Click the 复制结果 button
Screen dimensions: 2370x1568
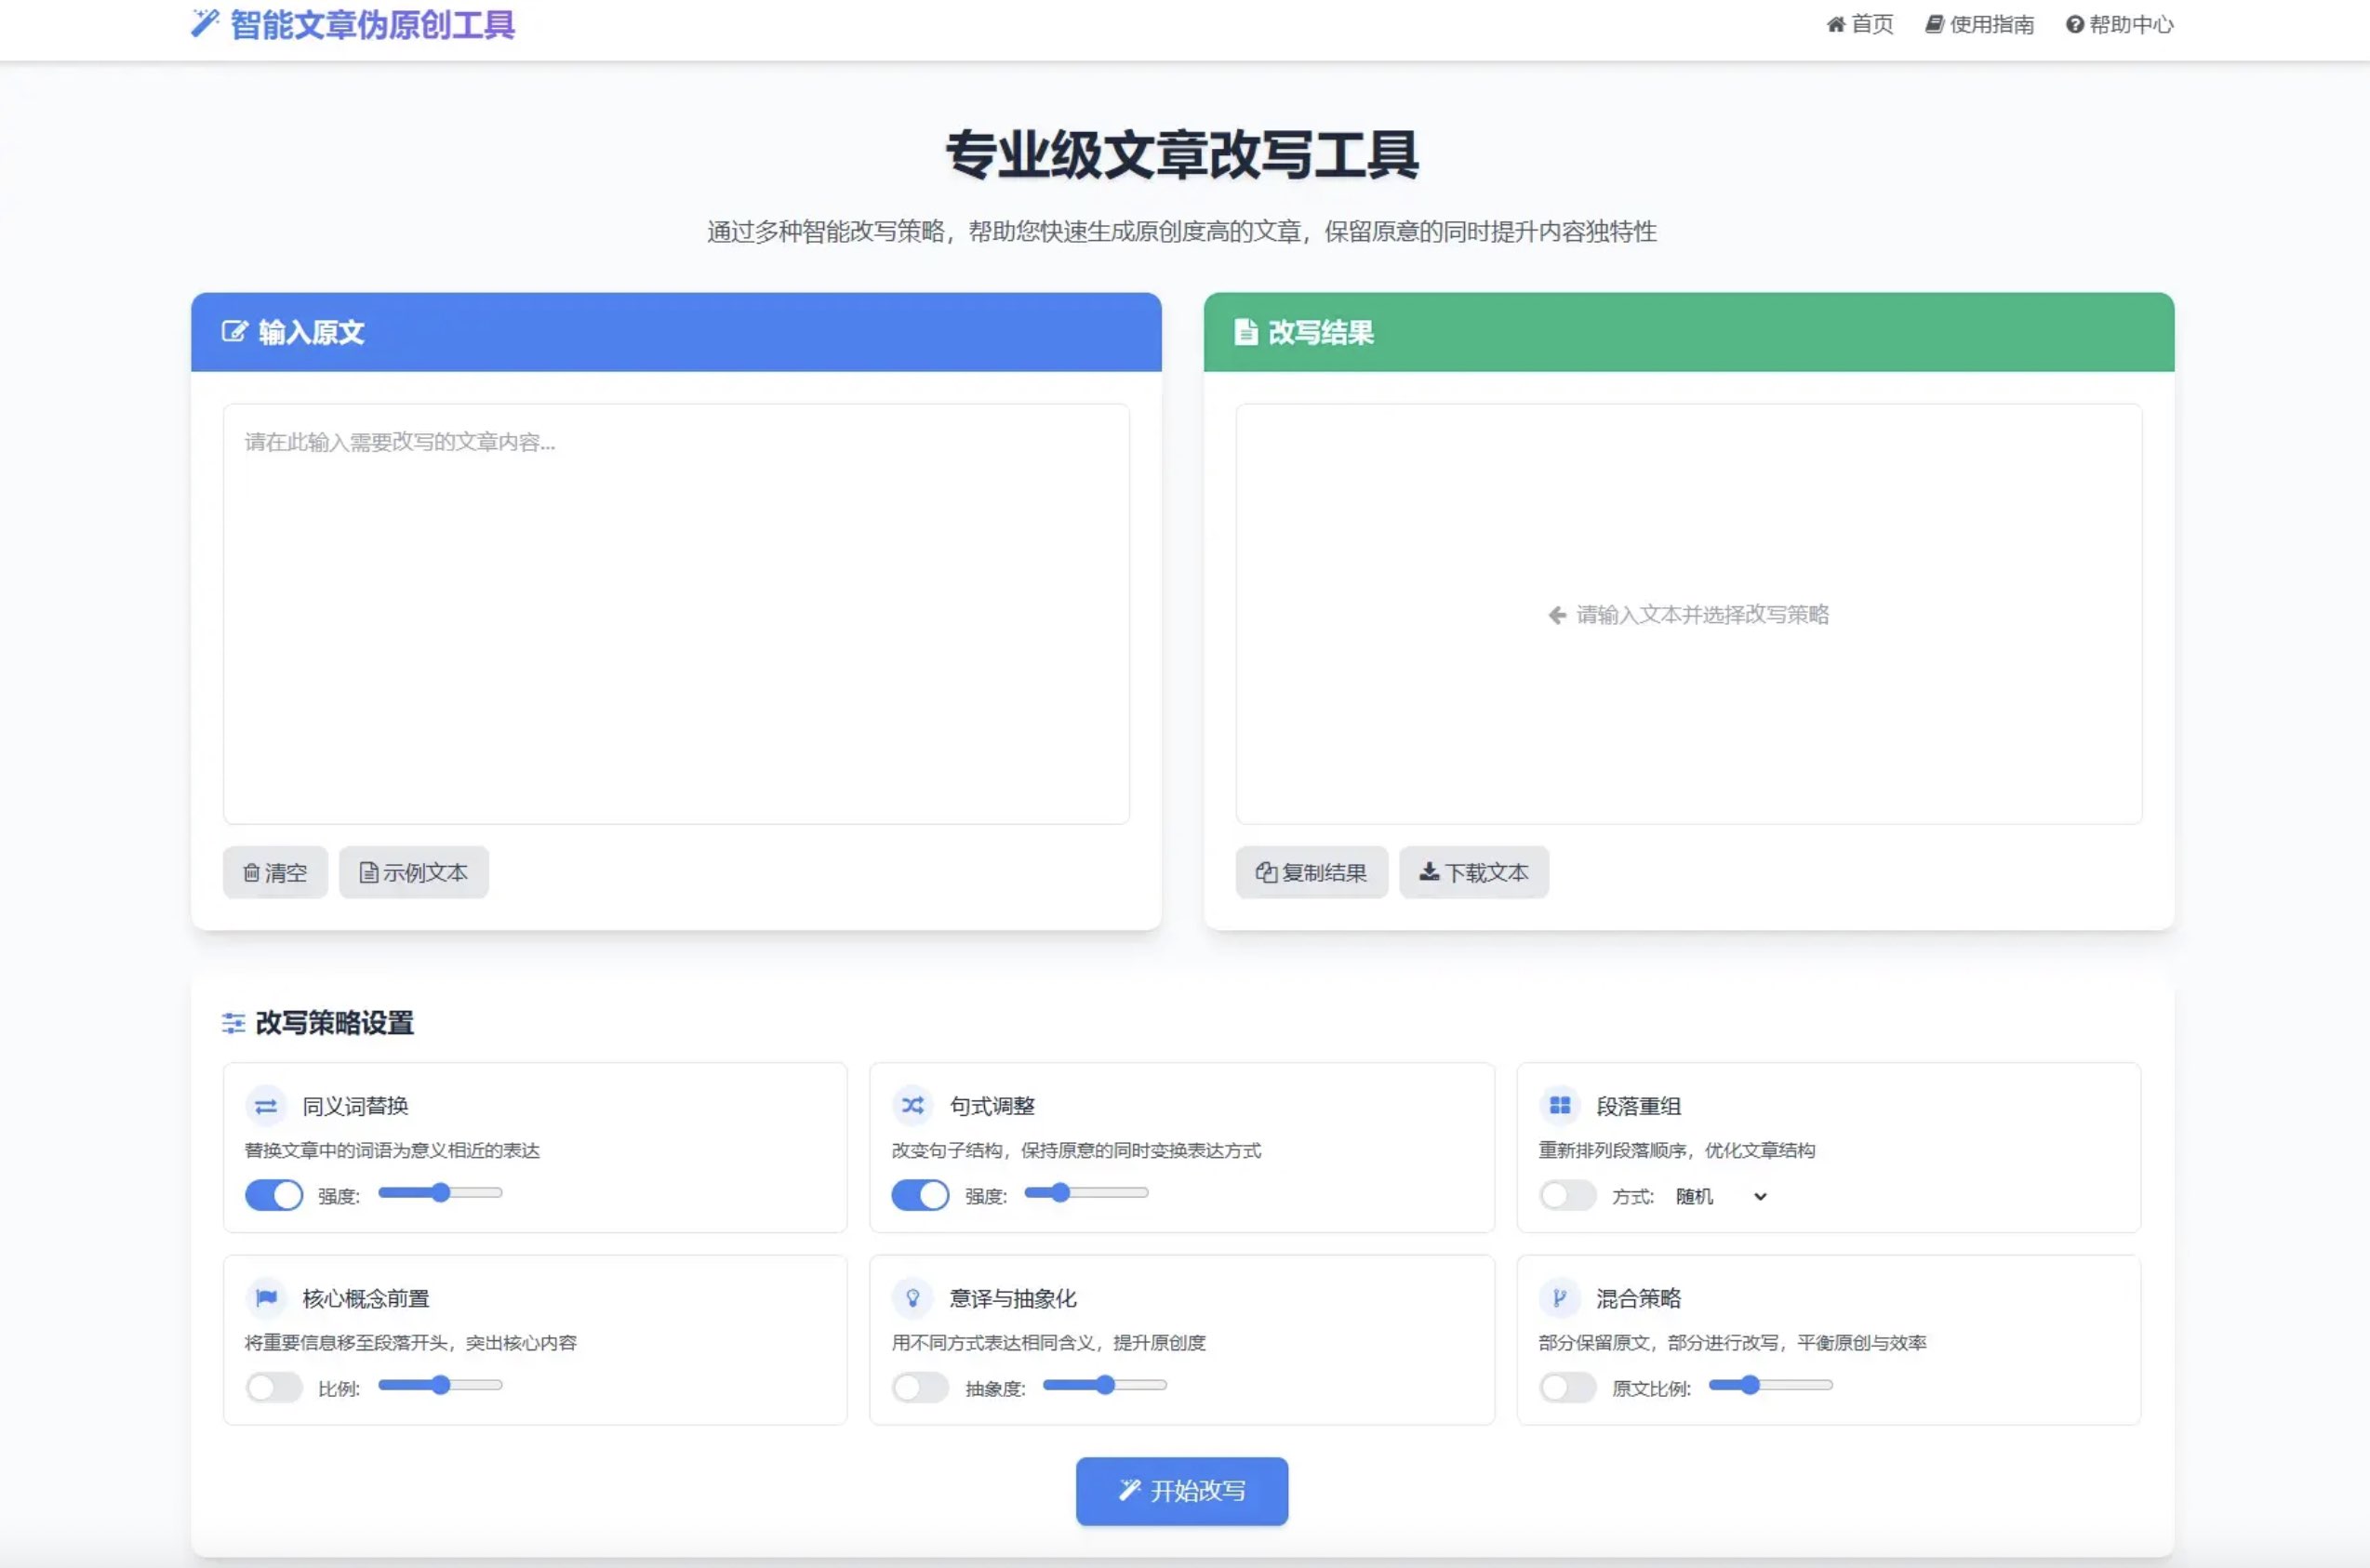click(x=1311, y=872)
